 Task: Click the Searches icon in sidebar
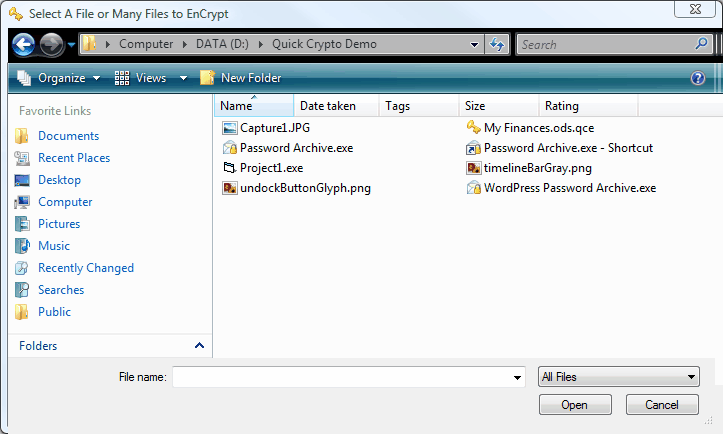[22, 290]
